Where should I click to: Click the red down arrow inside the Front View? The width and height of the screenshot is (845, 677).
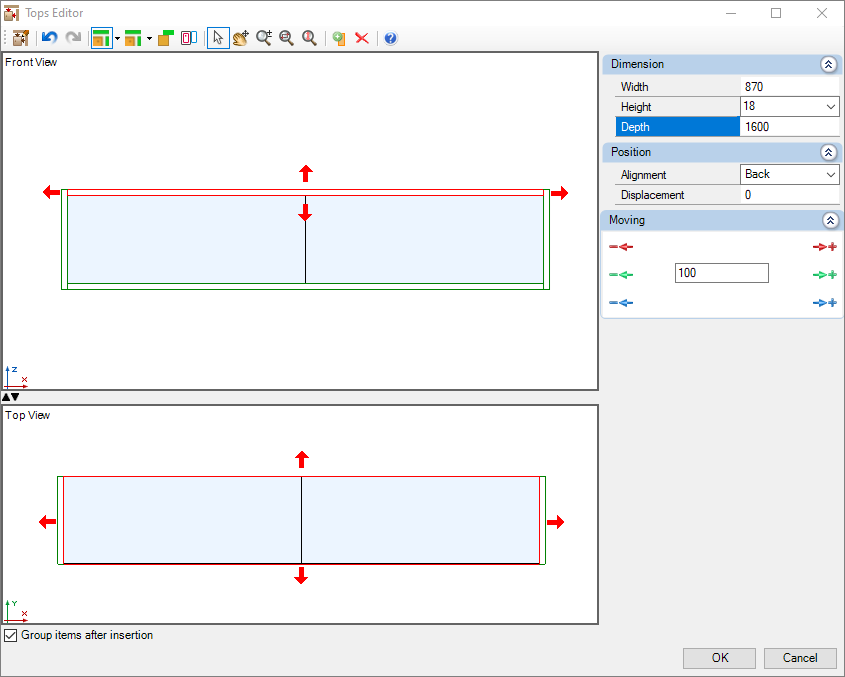click(305, 213)
